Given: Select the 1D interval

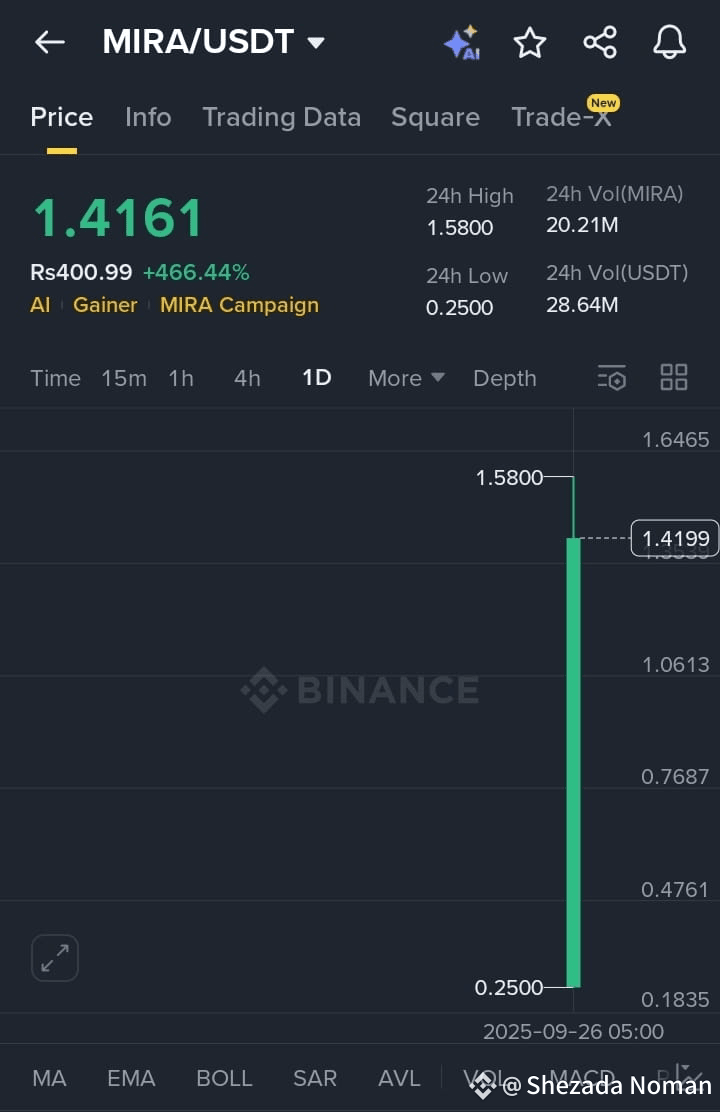Looking at the screenshot, I should (x=317, y=377).
